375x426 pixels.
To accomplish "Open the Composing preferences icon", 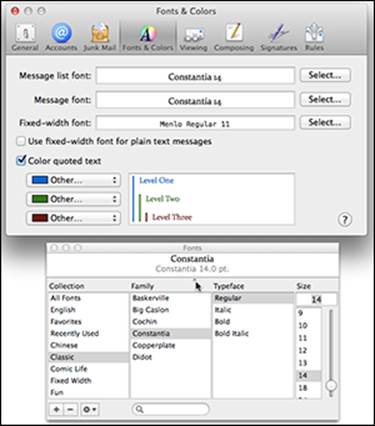I will (234, 37).
